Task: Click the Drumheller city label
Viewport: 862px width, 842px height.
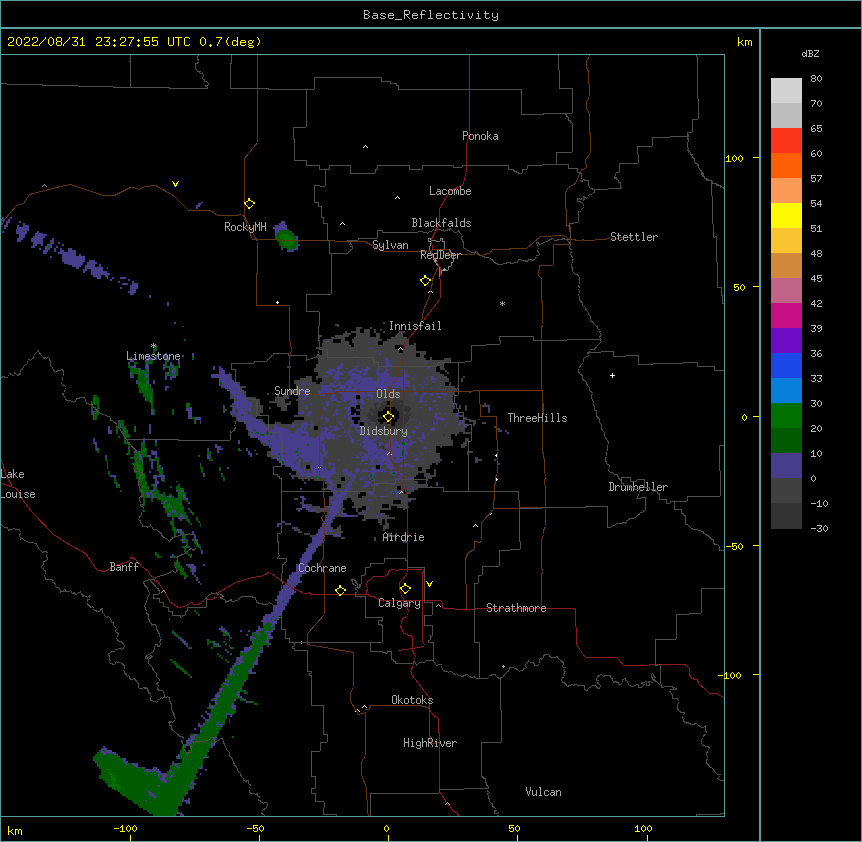Action: 638,487
